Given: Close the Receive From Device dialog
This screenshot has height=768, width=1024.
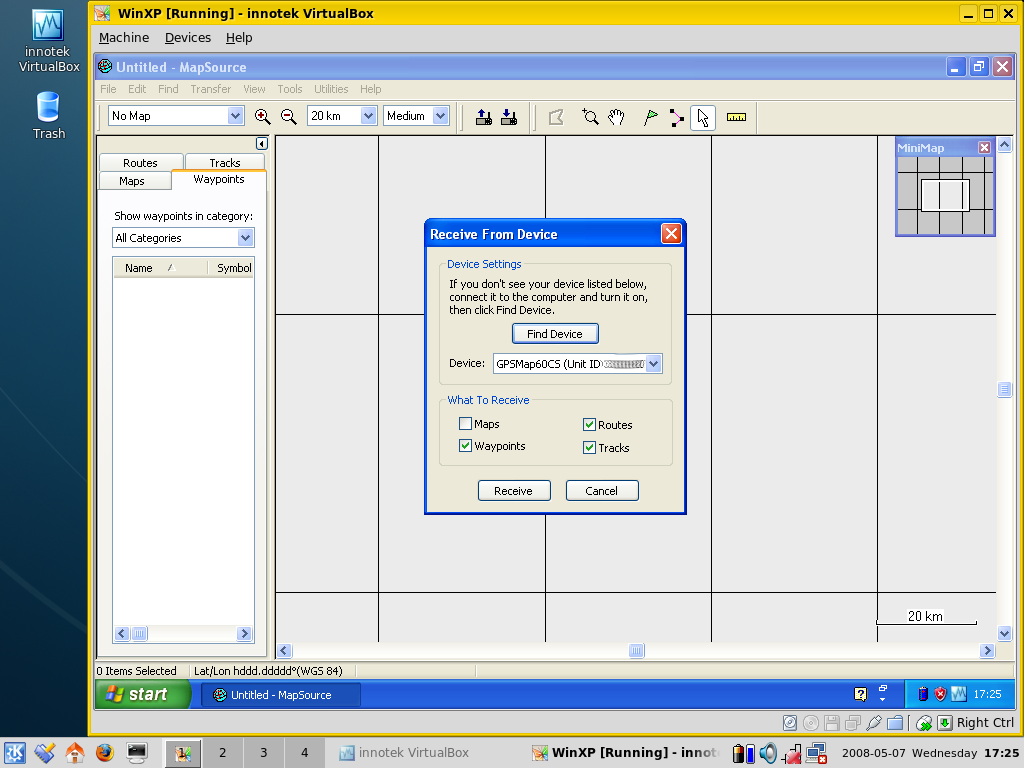Looking at the screenshot, I should pos(671,234).
